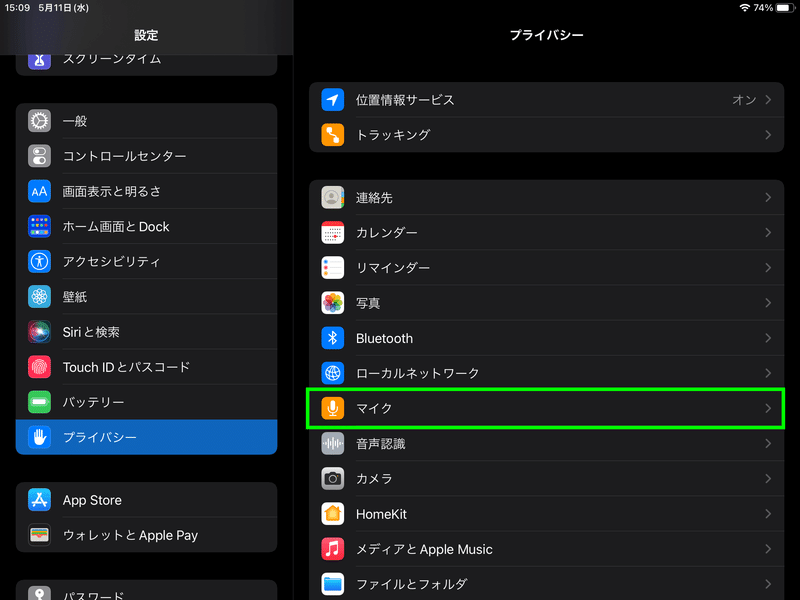
Task: Open HomeKit permissions
Action: (x=546, y=514)
